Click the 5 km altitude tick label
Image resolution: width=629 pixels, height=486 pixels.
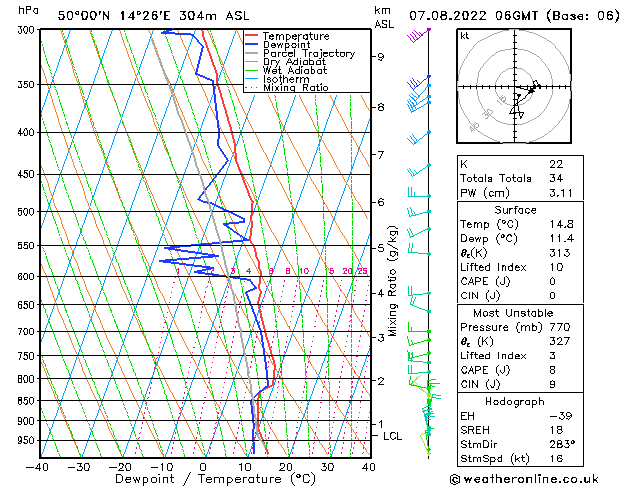(x=380, y=248)
